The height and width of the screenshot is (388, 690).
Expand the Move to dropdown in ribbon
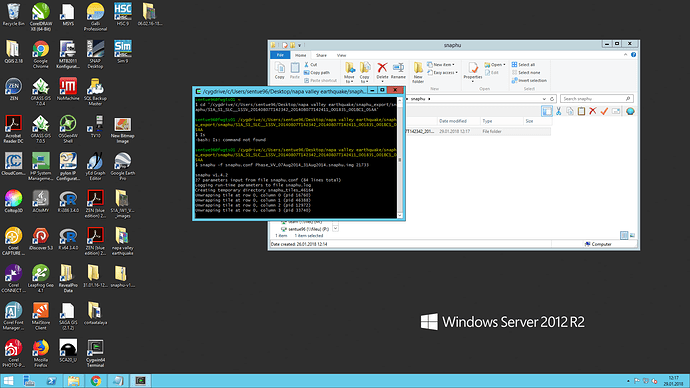coord(349,81)
